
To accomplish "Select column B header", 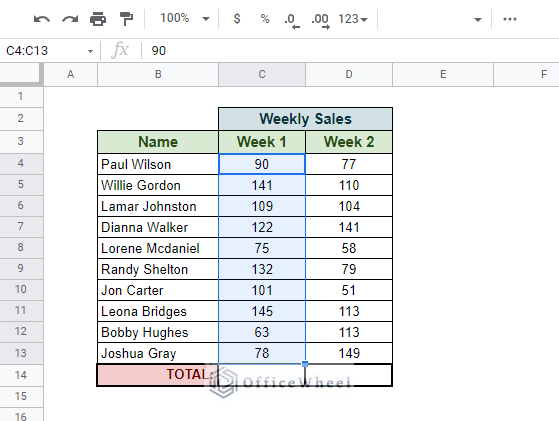I will [x=158, y=74].
